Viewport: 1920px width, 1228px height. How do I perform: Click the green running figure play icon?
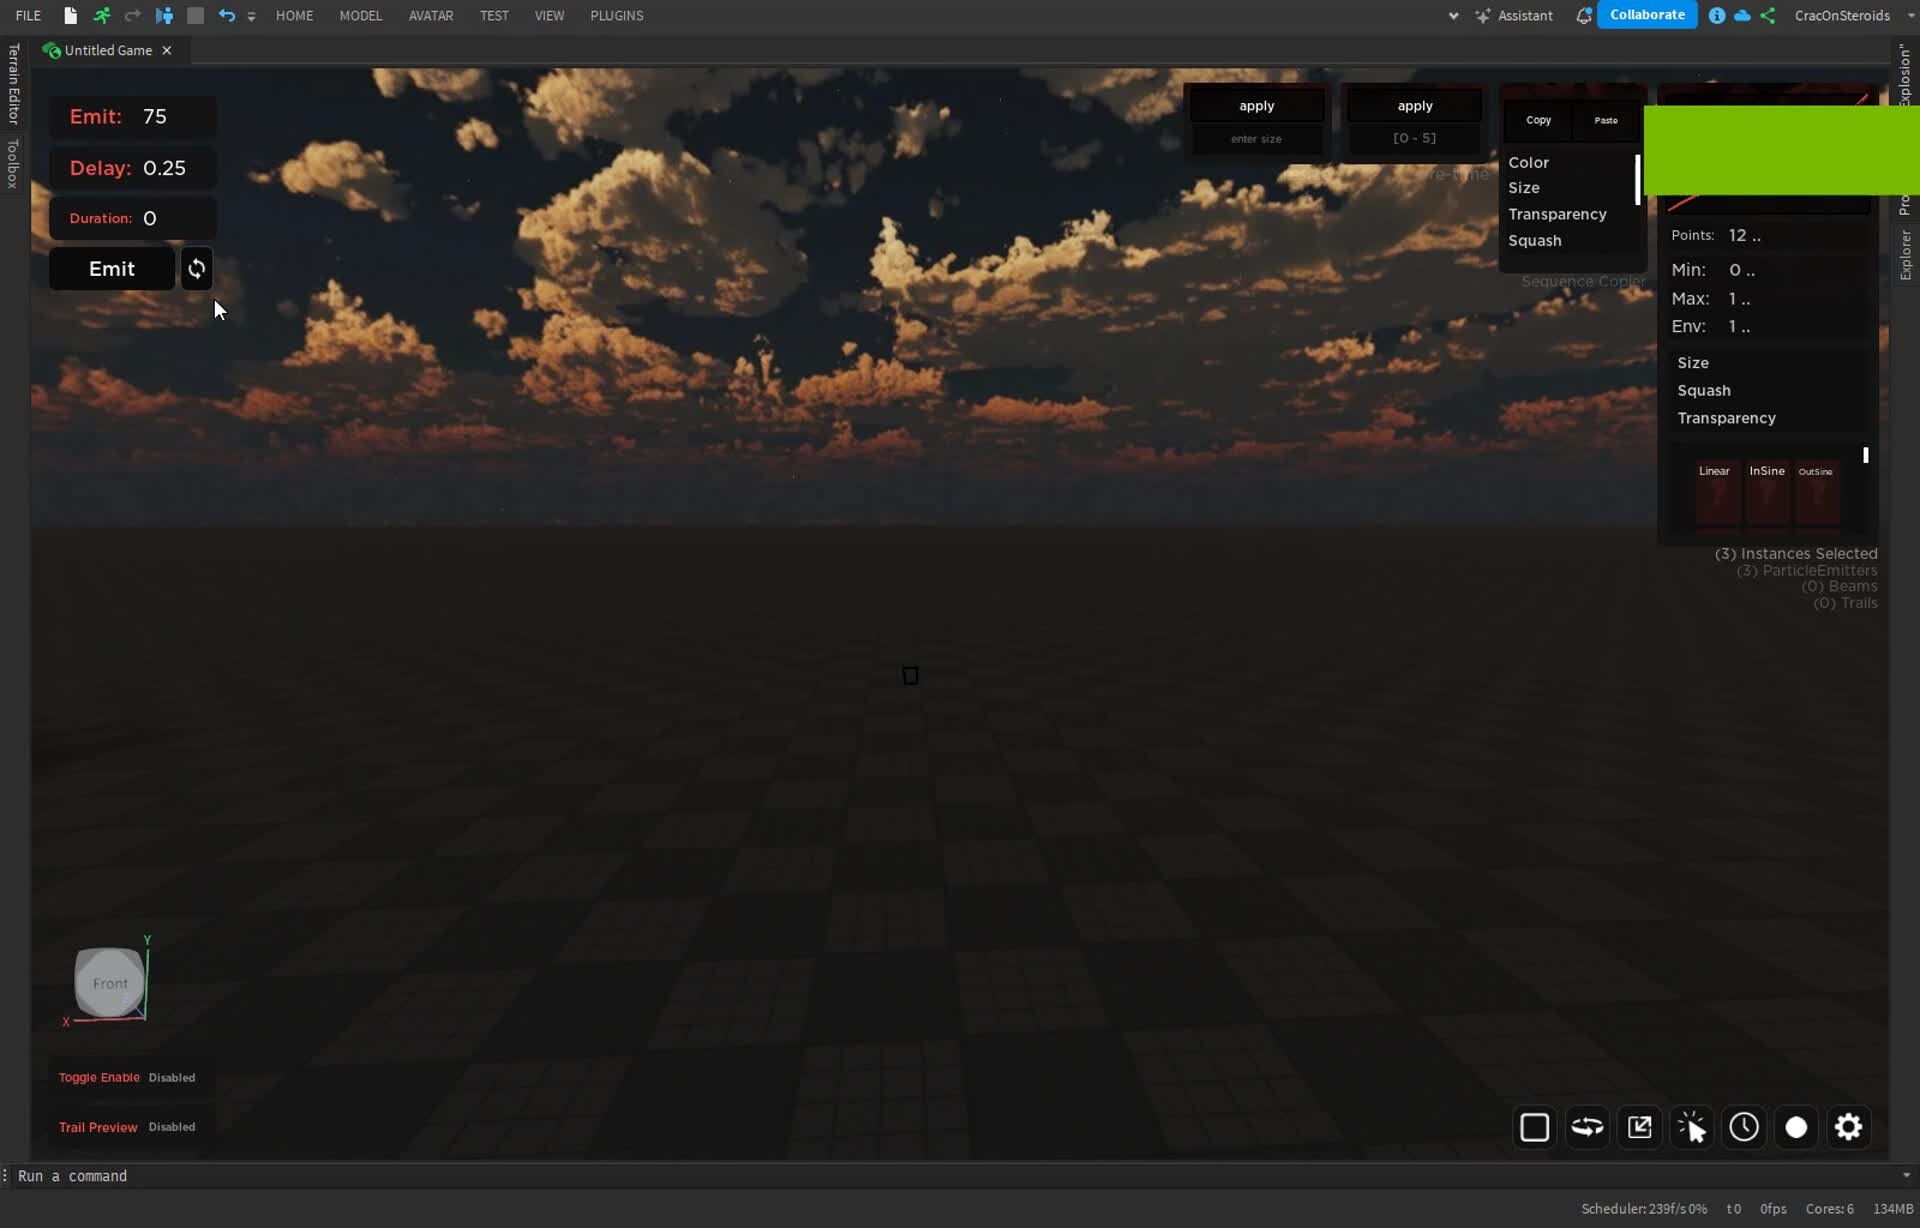101,15
